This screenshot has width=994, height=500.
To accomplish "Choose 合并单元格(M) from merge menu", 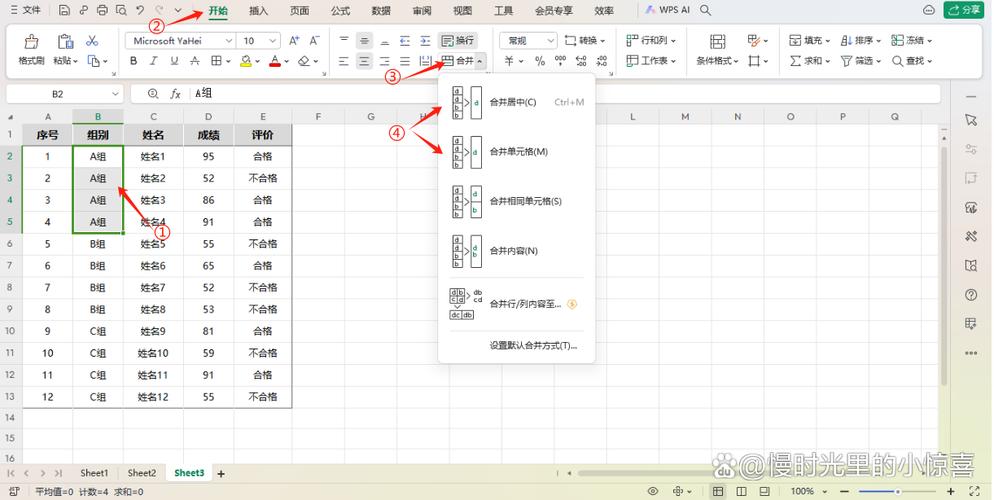I will tap(517, 152).
